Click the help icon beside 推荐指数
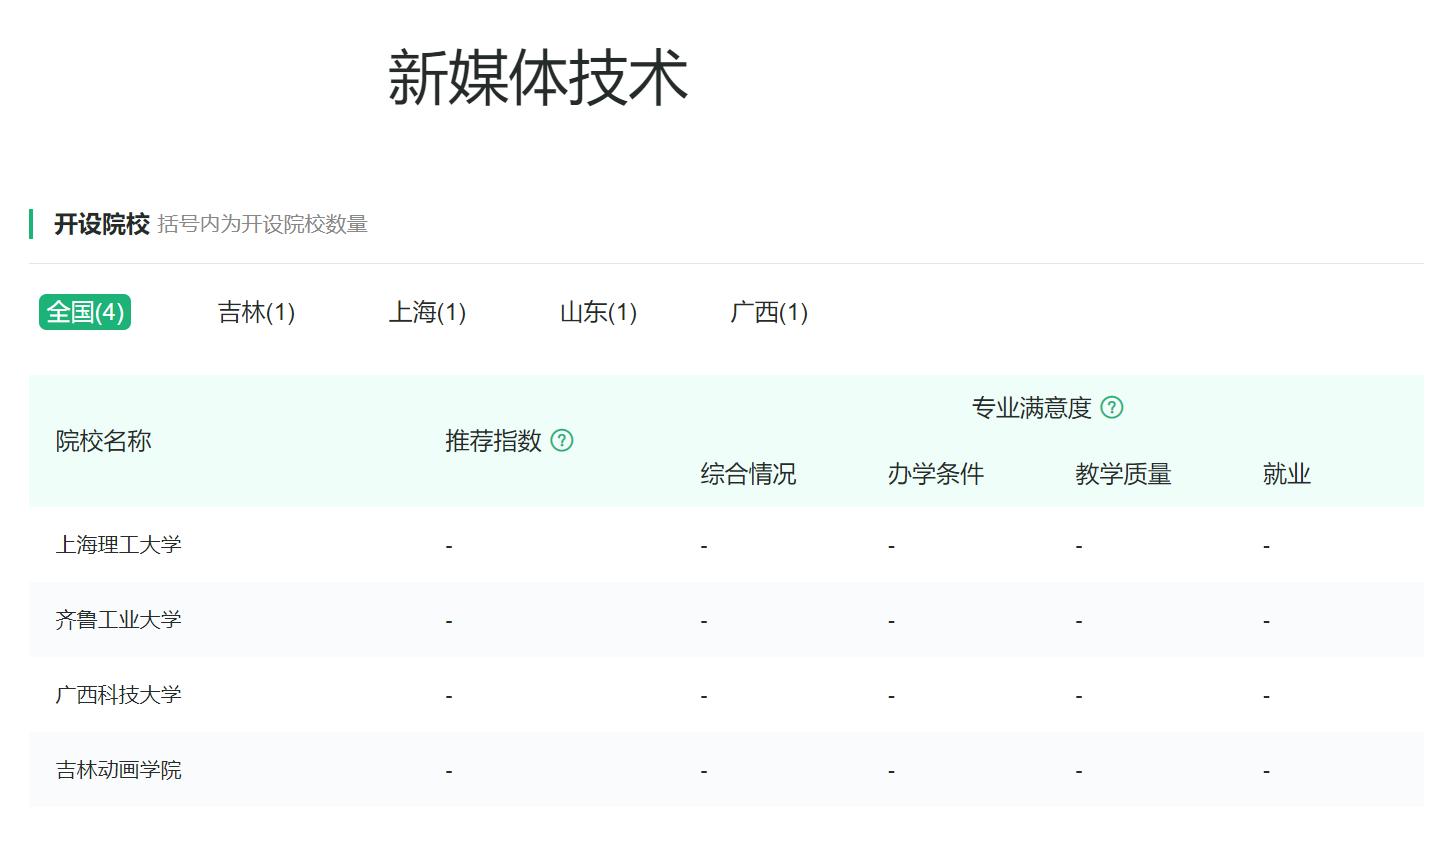 tap(561, 440)
